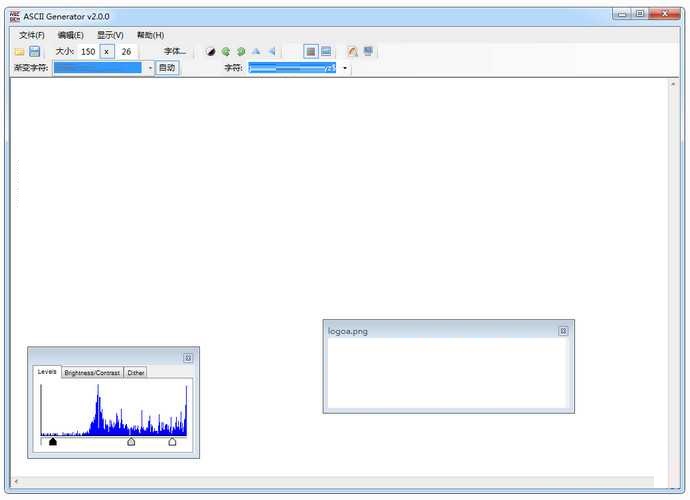690x500 pixels.
Task: Toggle the levels panel display icon
Action: pyautogui.click(x=311, y=51)
